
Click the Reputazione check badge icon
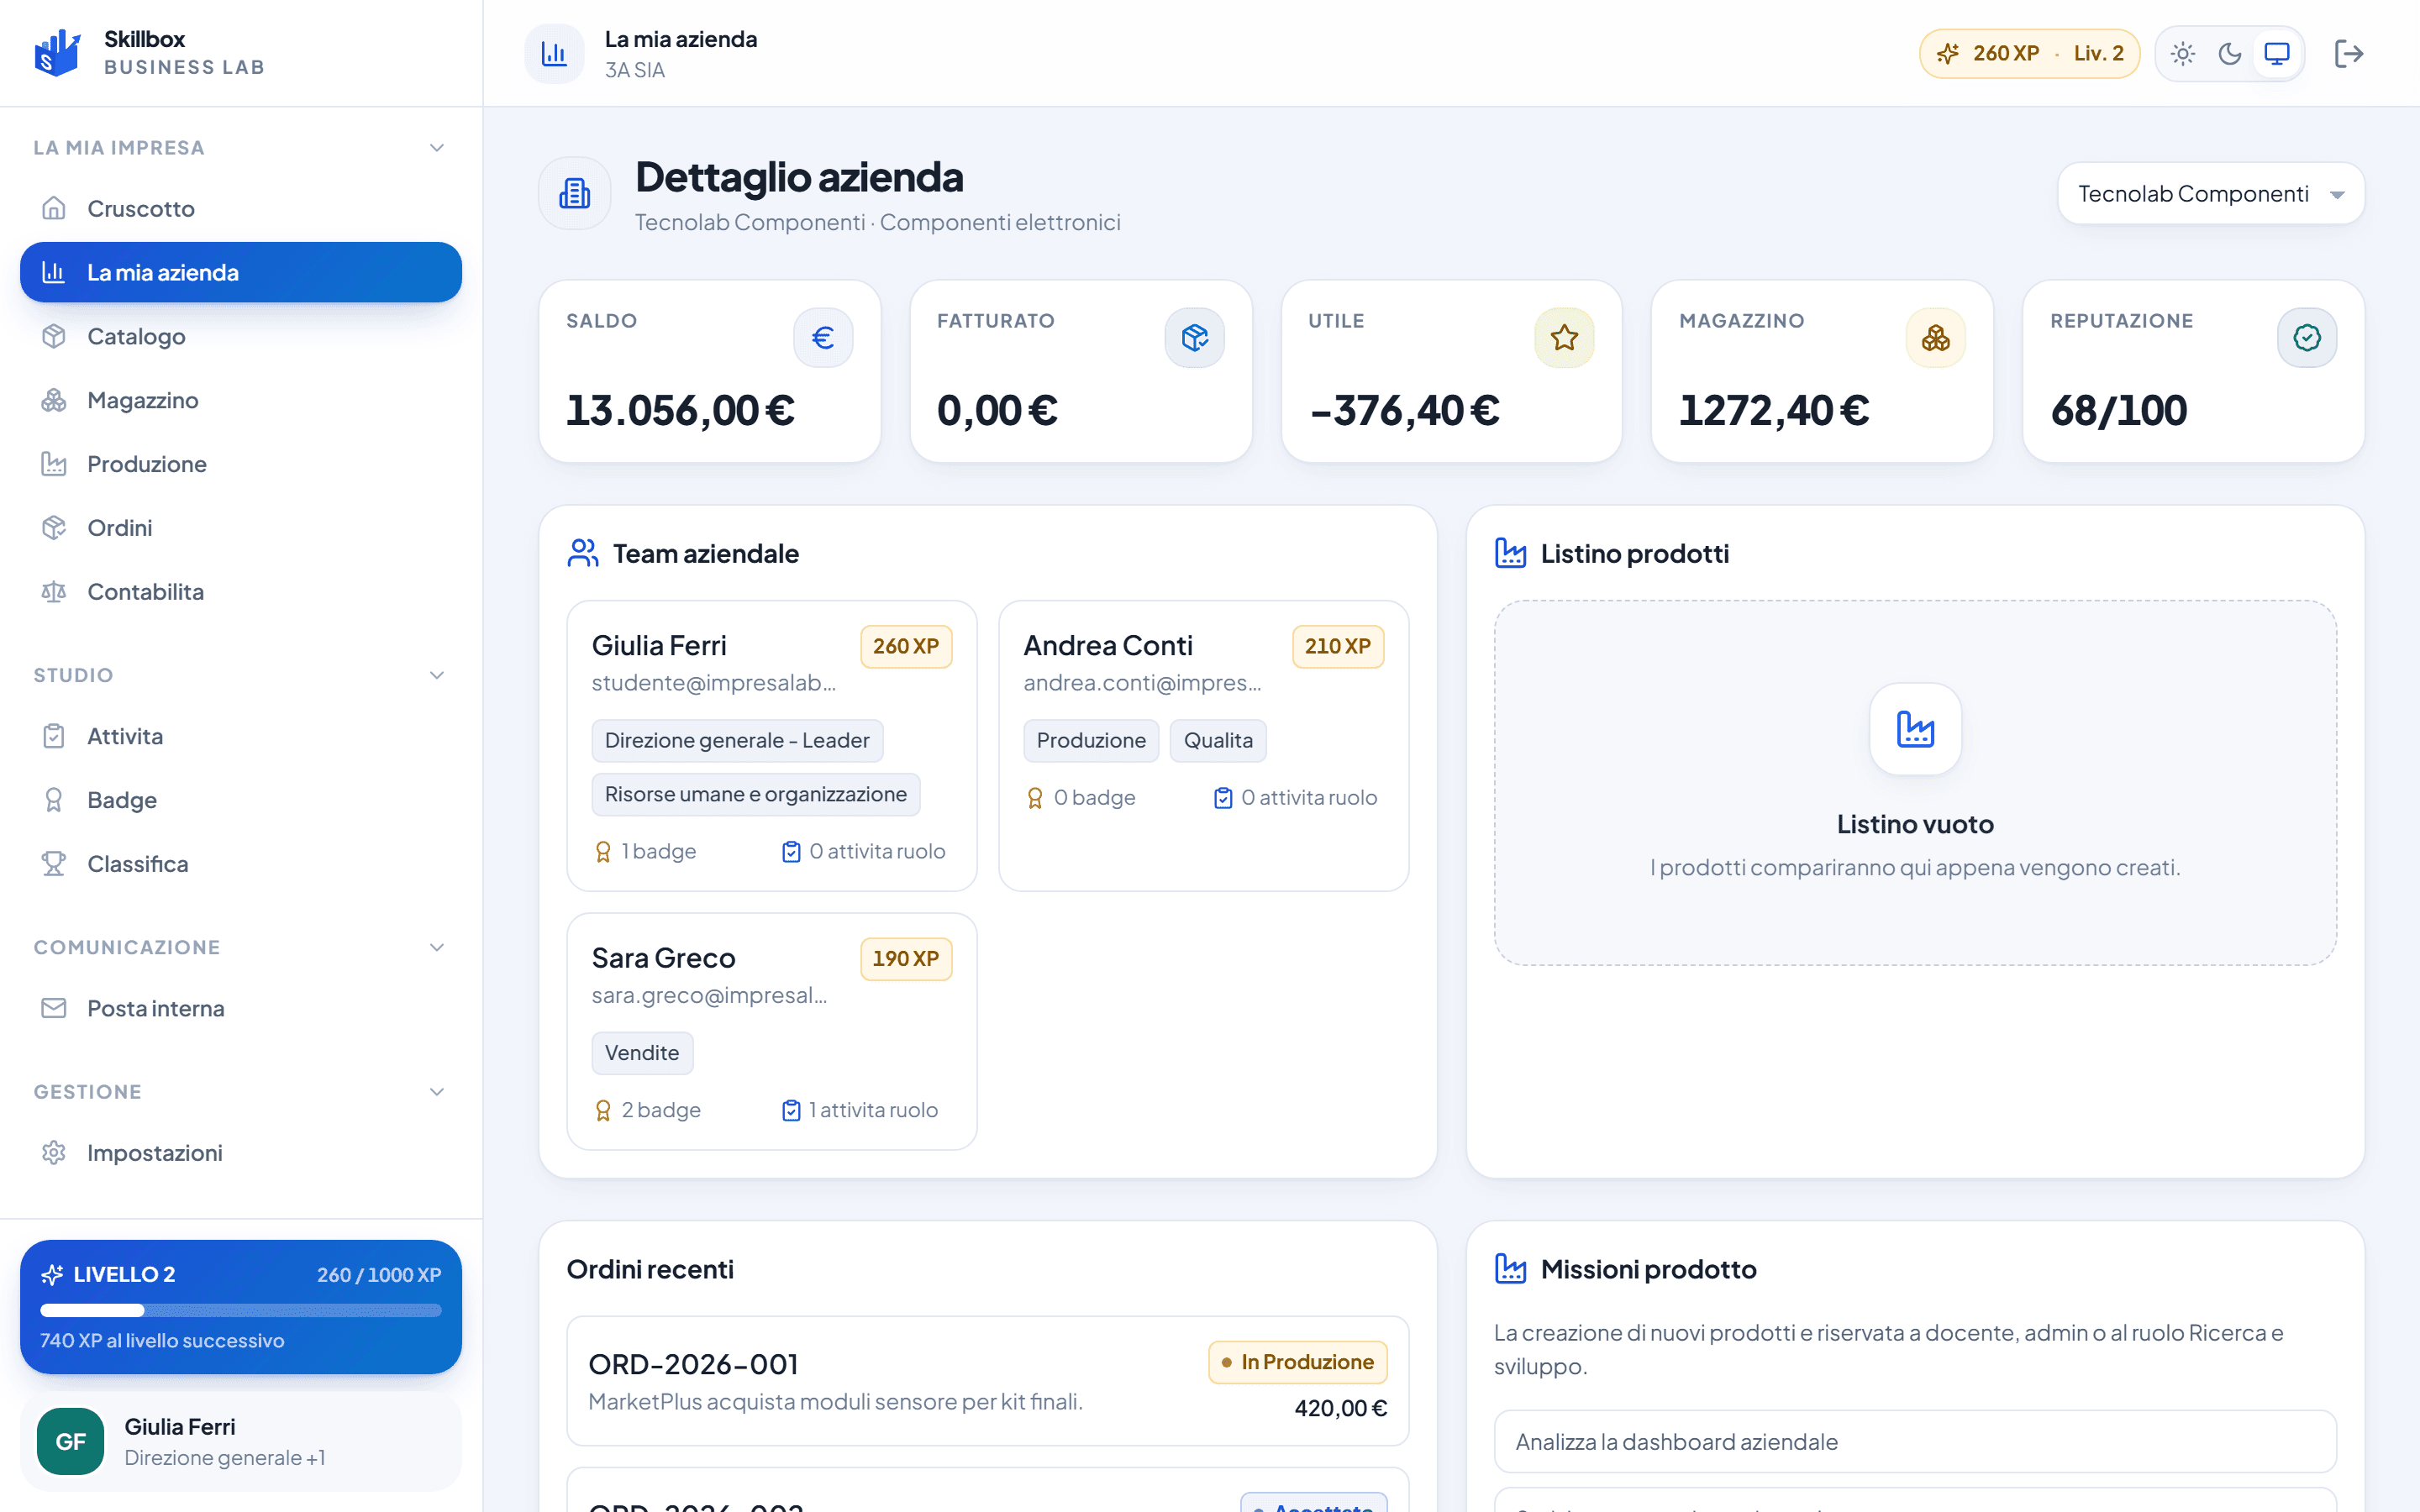pyautogui.click(x=2307, y=338)
